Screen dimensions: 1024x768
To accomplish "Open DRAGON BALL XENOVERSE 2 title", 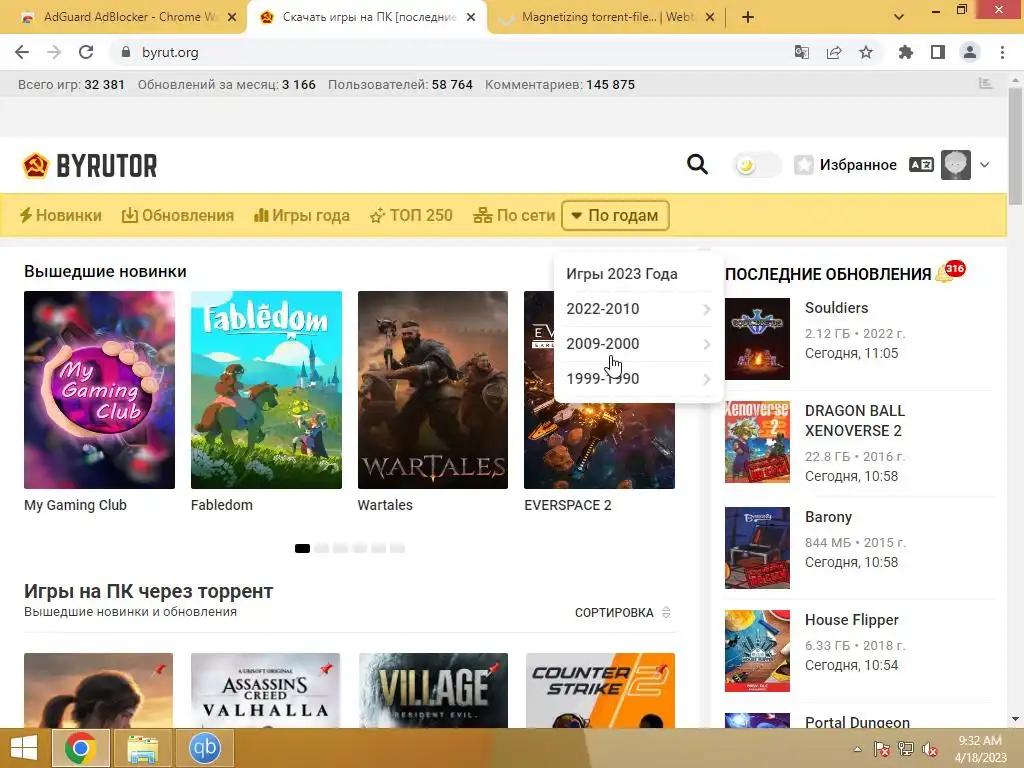I will point(854,421).
